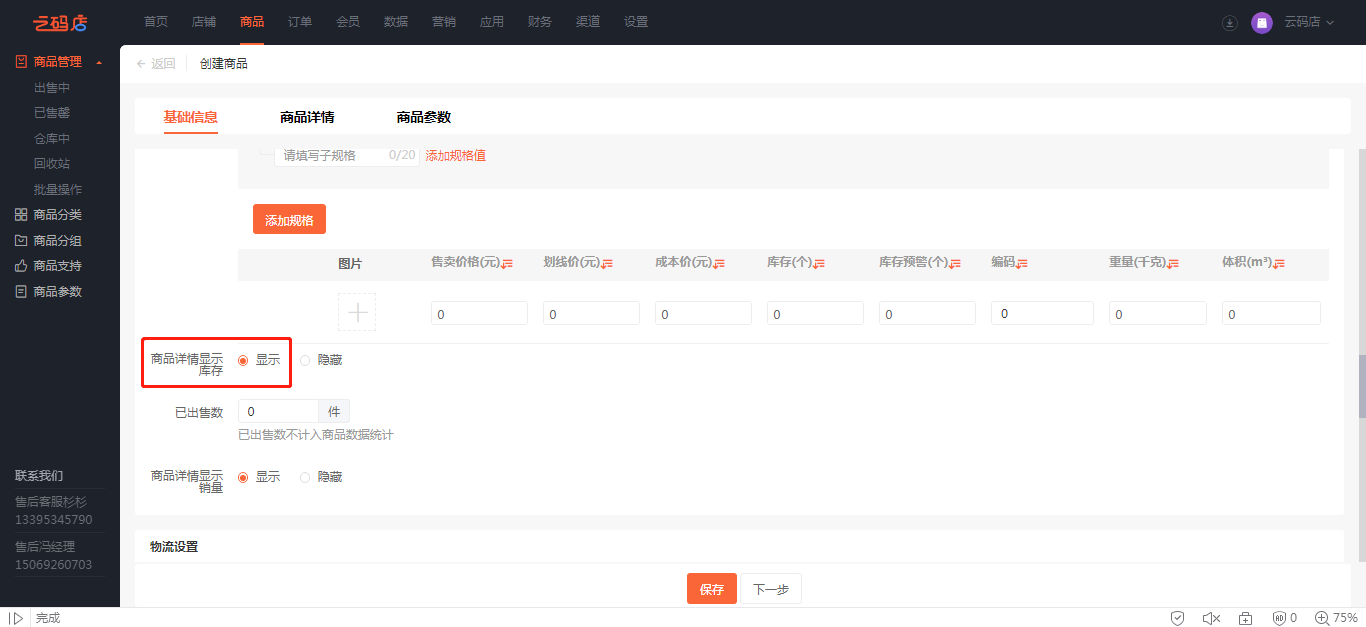1366x627 pixels.
Task: Click the 已出售数 input field
Action: tap(278, 411)
